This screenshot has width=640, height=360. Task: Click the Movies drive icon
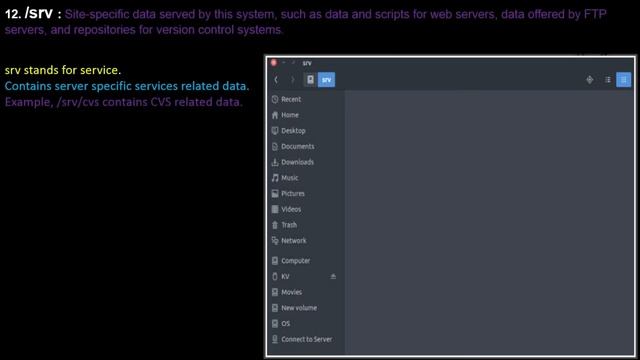(275, 292)
